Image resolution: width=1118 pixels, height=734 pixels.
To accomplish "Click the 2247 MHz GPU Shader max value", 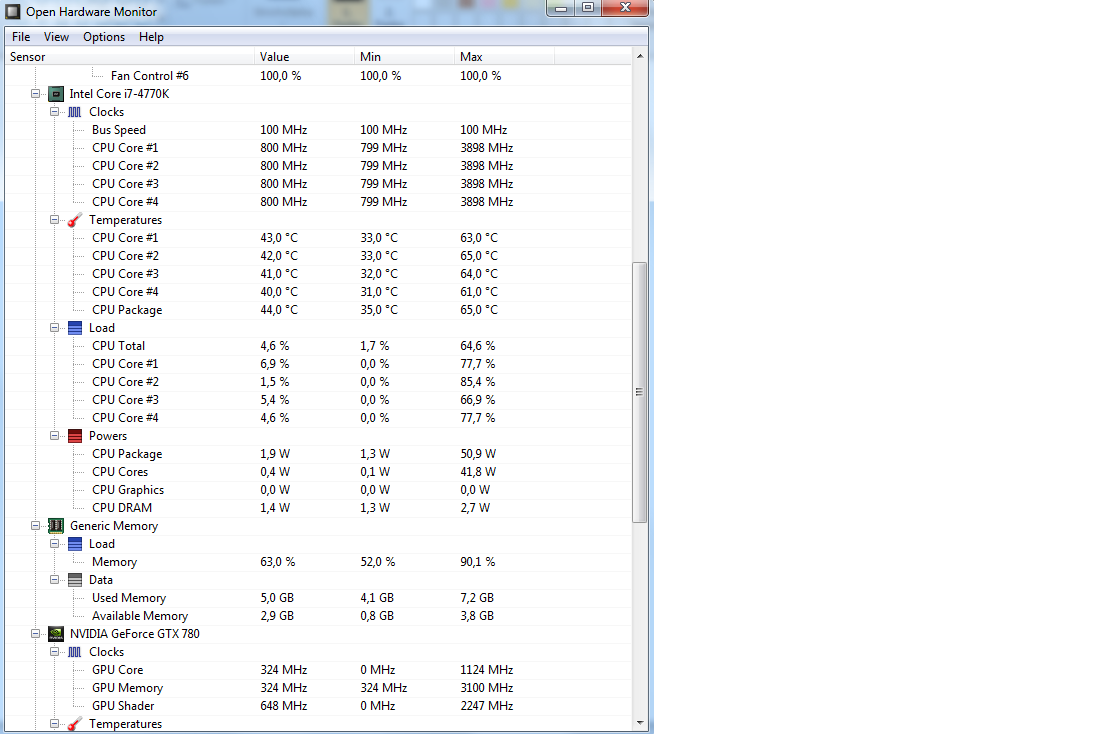I will coord(487,705).
